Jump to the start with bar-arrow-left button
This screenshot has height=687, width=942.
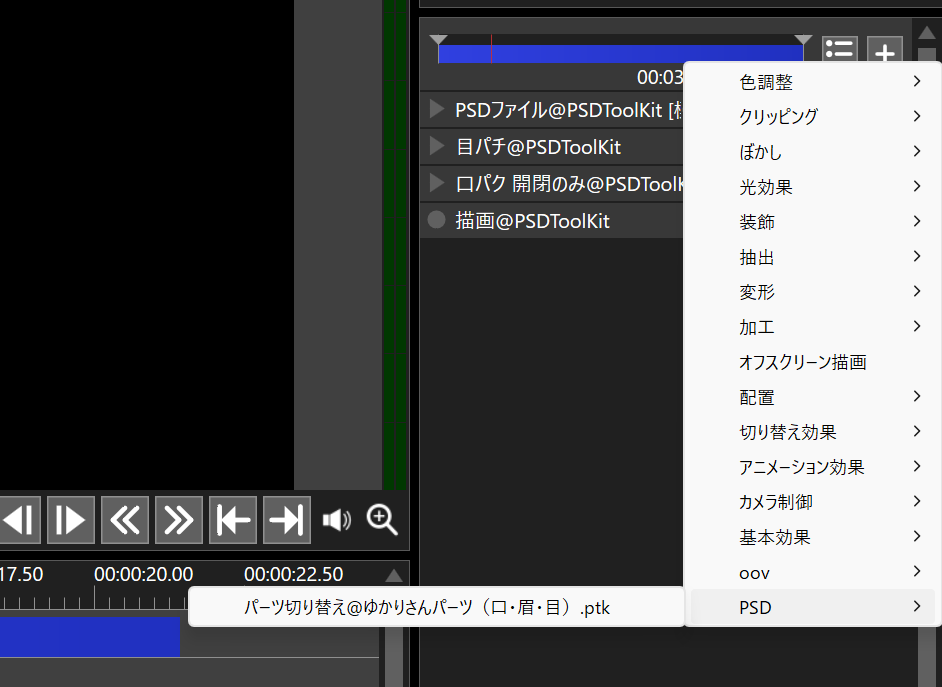pos(233,520)
